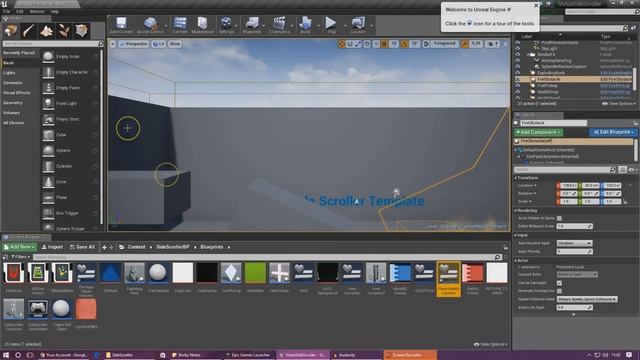Open the Edit menu
The height and width of the screenshot is (360, 640).
pyautogui.click(x=19, y=11)
